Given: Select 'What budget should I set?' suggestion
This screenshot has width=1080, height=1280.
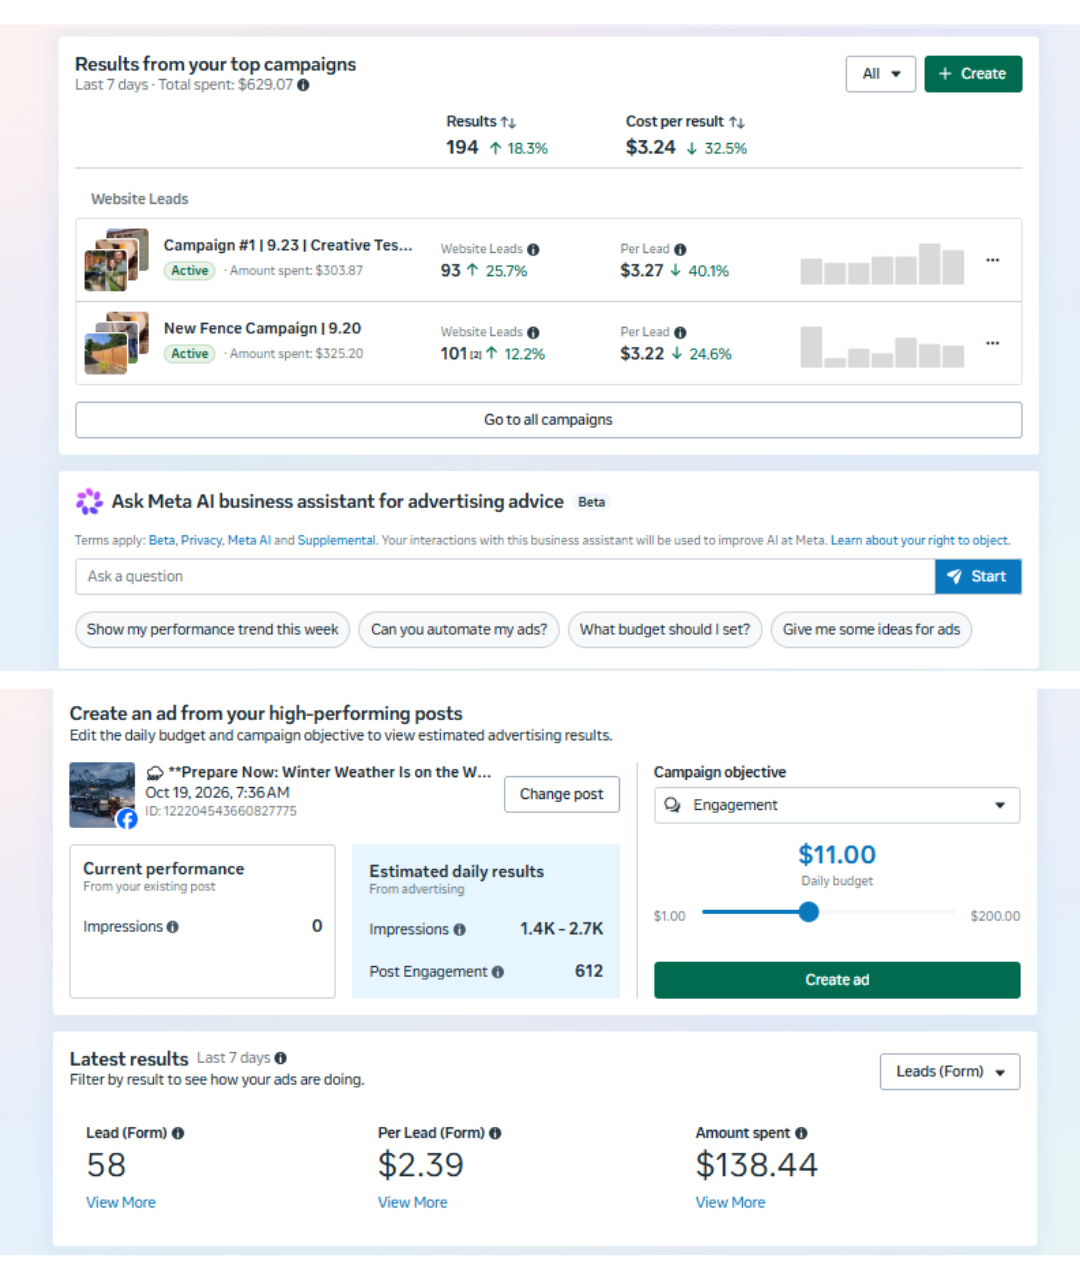Looking at the screenshot, I should click(665, 630).
